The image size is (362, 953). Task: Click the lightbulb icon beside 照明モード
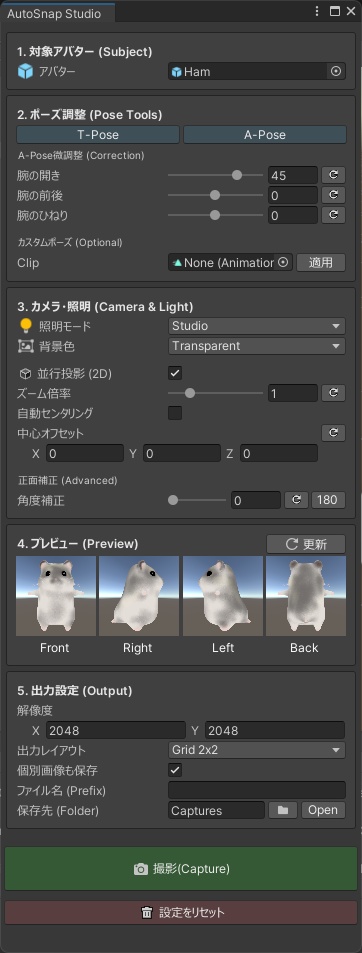(x=26, y=326)
